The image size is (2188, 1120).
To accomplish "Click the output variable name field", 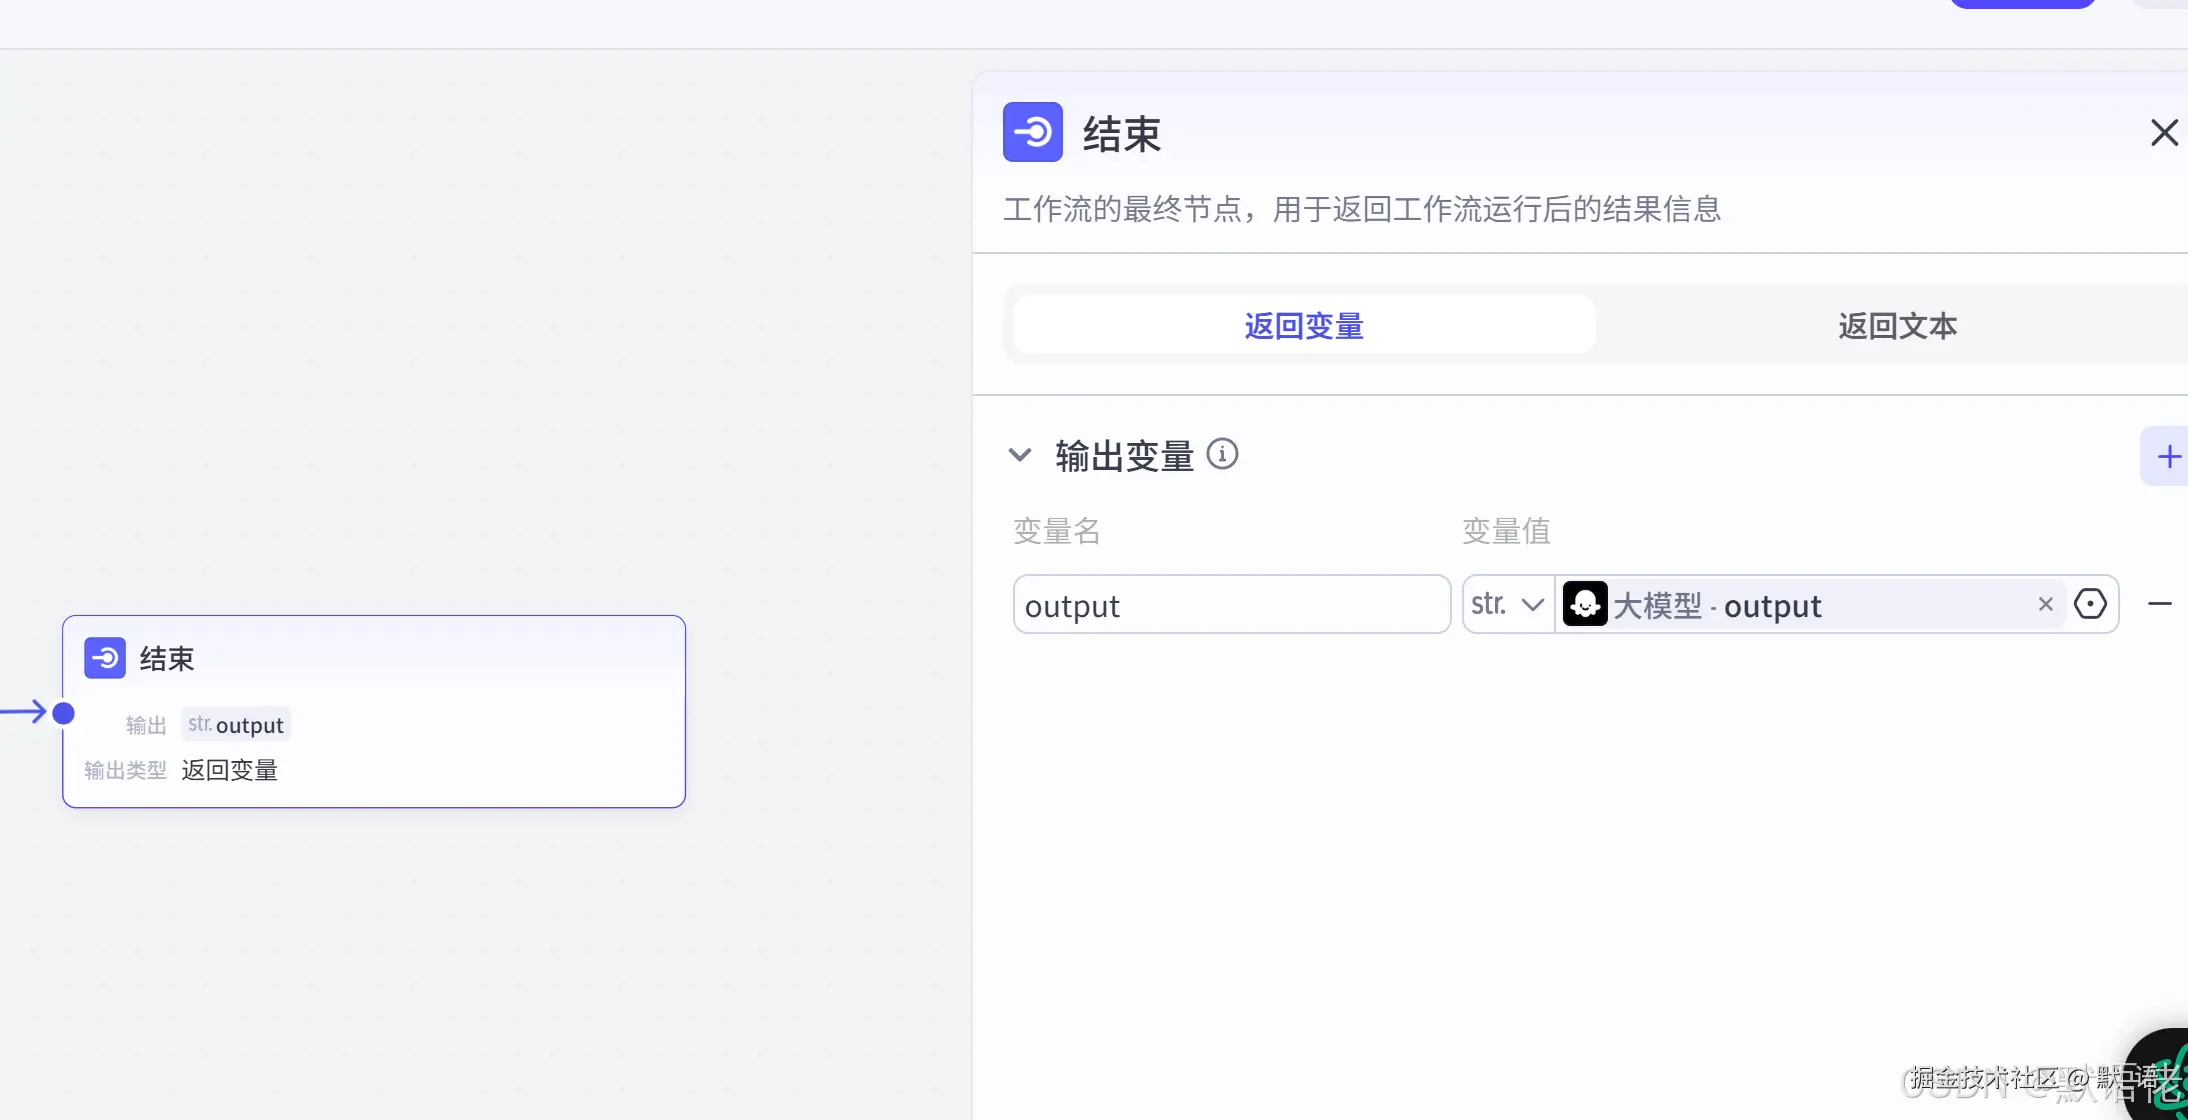I will [x=1230, y=604].
